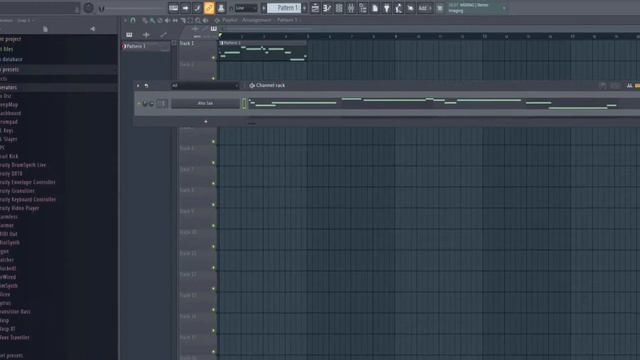This screenshot has width=640, height=360.
Task: Click the new pattern plus button beside Pattern 1
Action: point(304,8)
